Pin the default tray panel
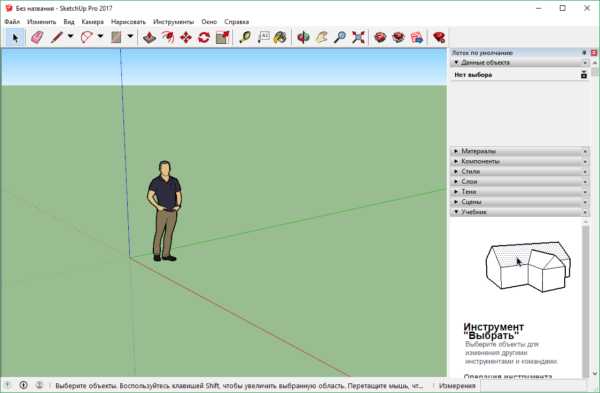 [x=584, y=53]
